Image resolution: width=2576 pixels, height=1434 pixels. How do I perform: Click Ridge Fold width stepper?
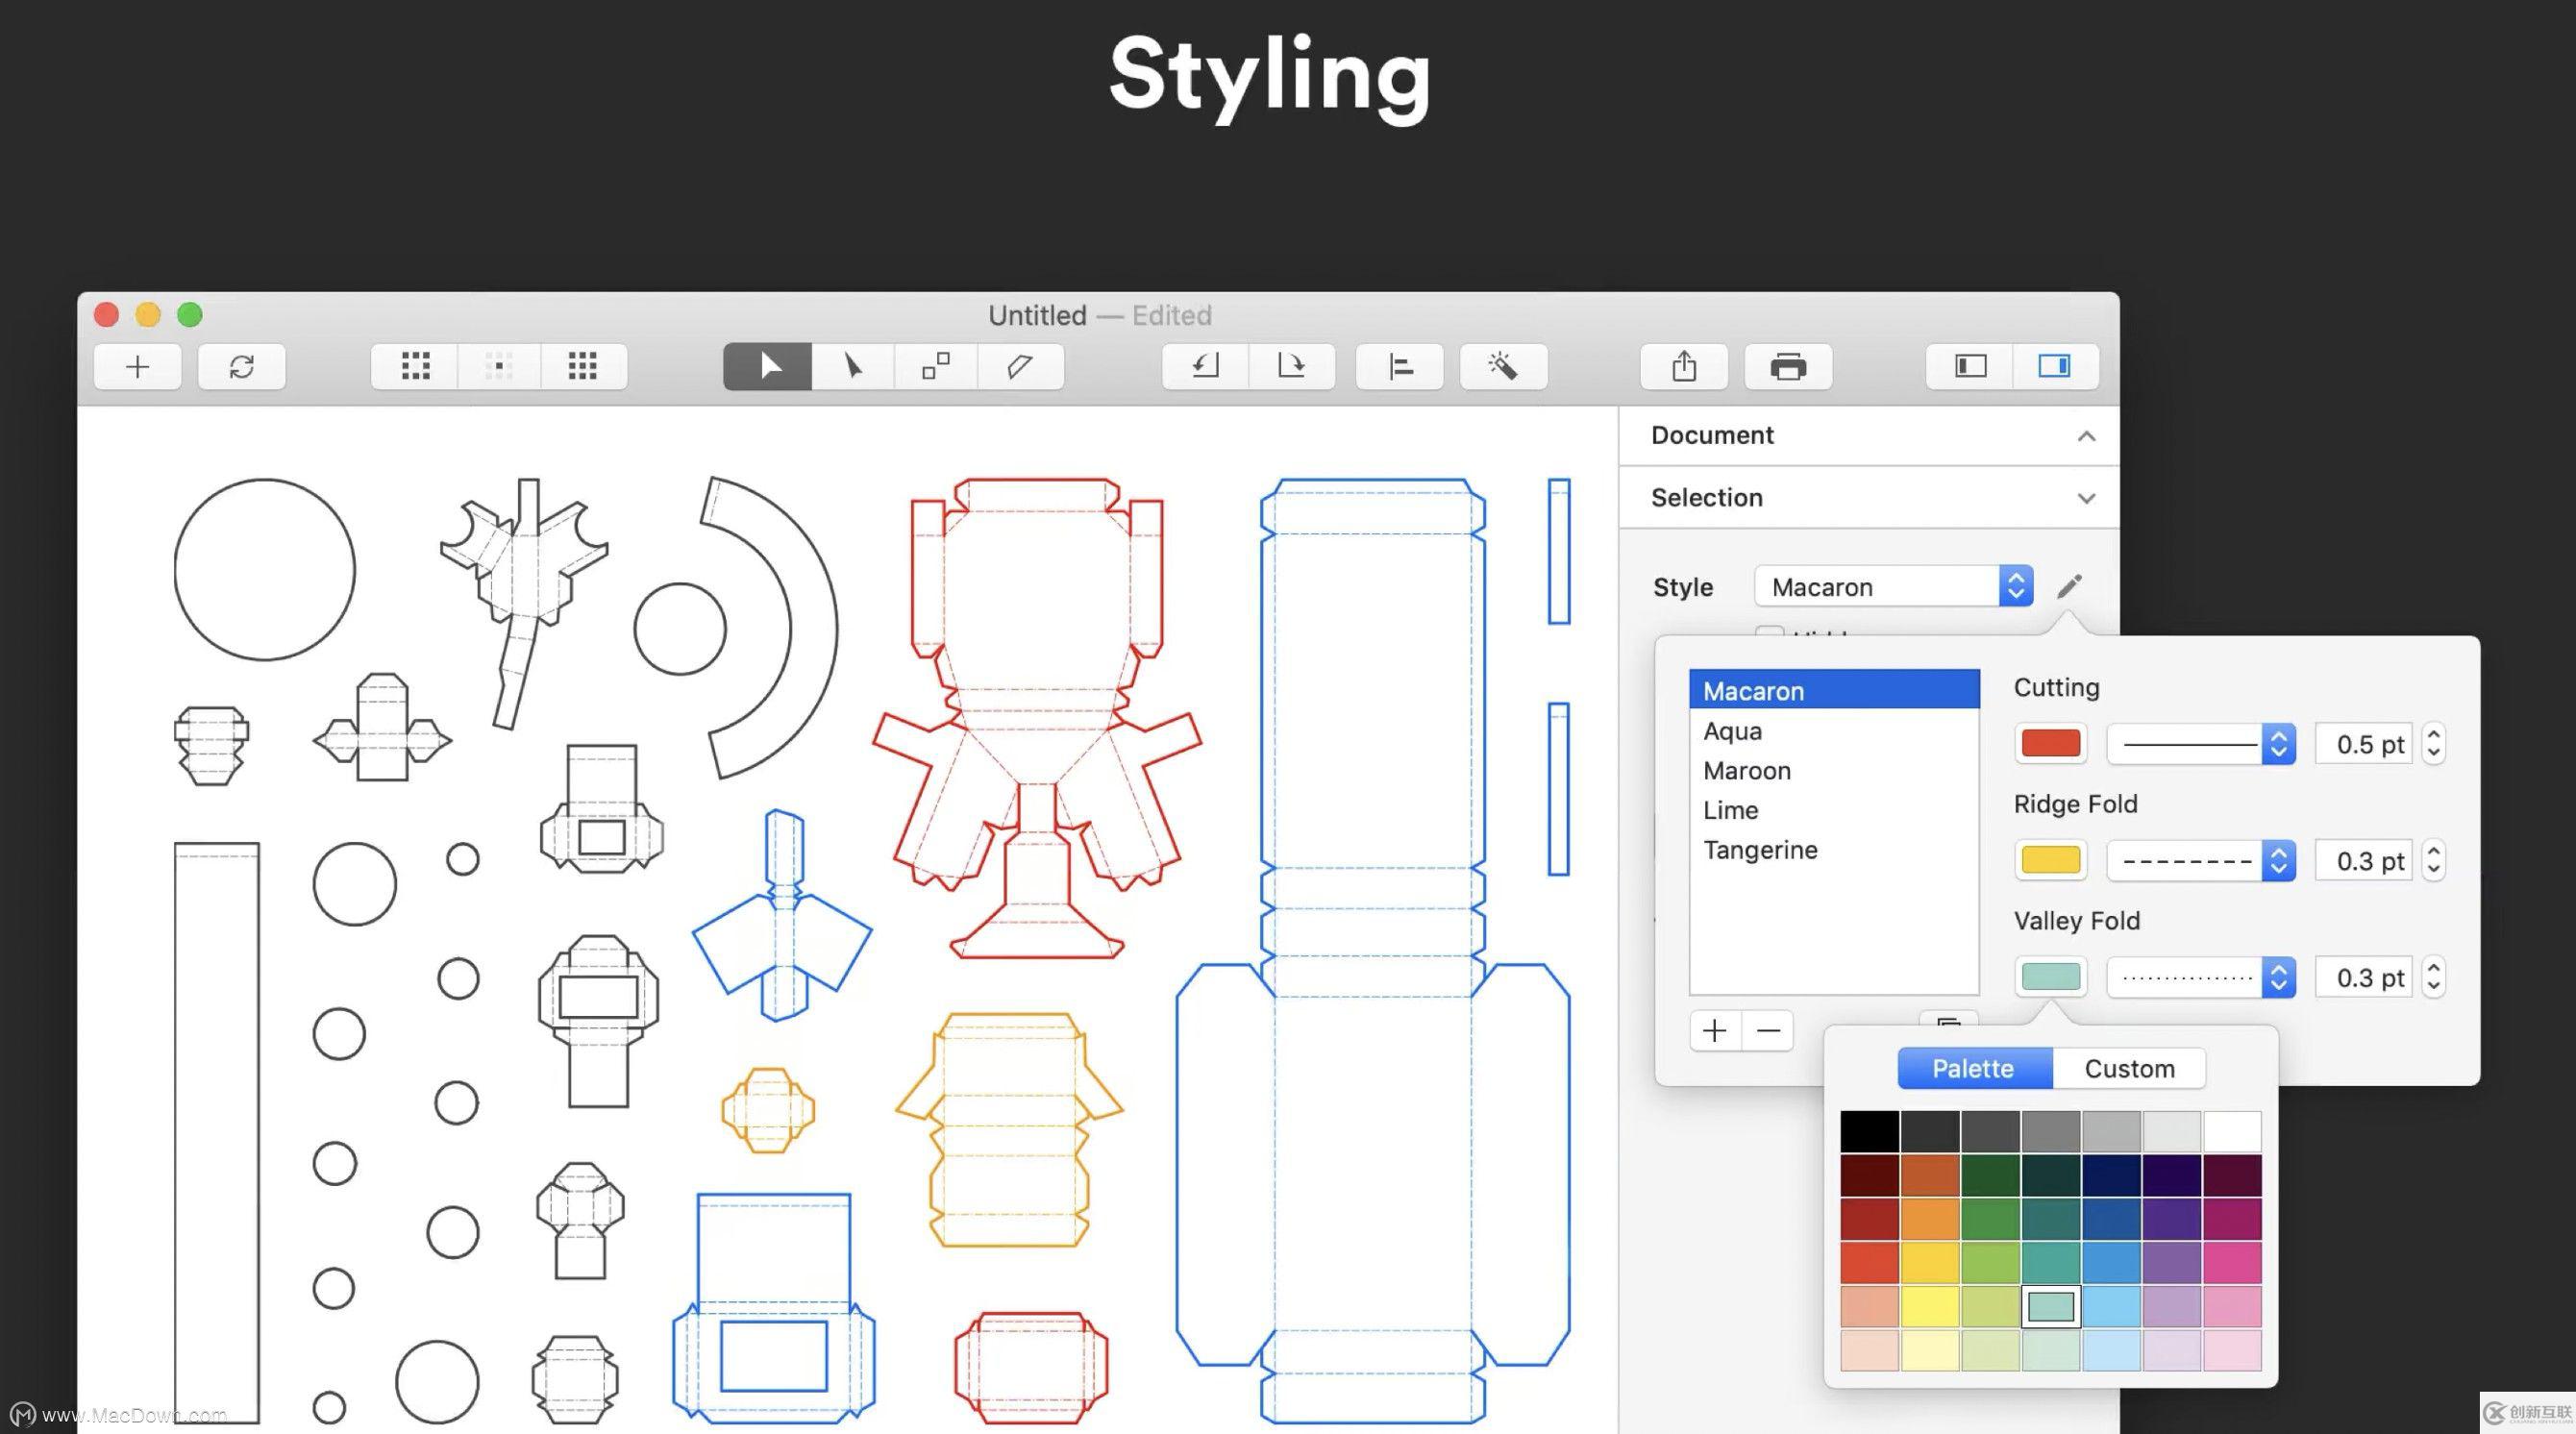pyautogui.click(x=2434, y=860)
